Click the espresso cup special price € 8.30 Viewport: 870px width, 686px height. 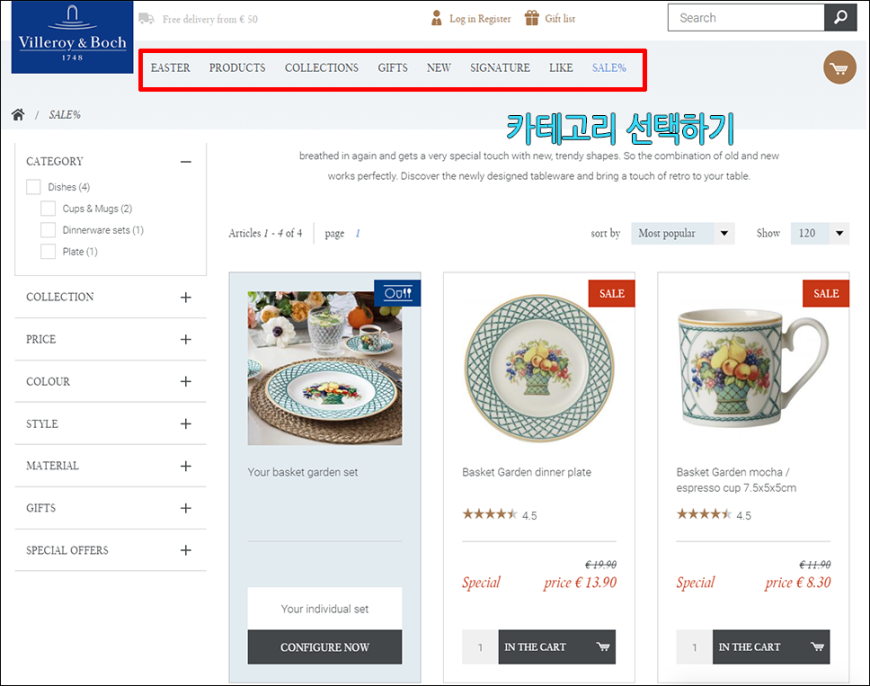click(x=797, y=582)
